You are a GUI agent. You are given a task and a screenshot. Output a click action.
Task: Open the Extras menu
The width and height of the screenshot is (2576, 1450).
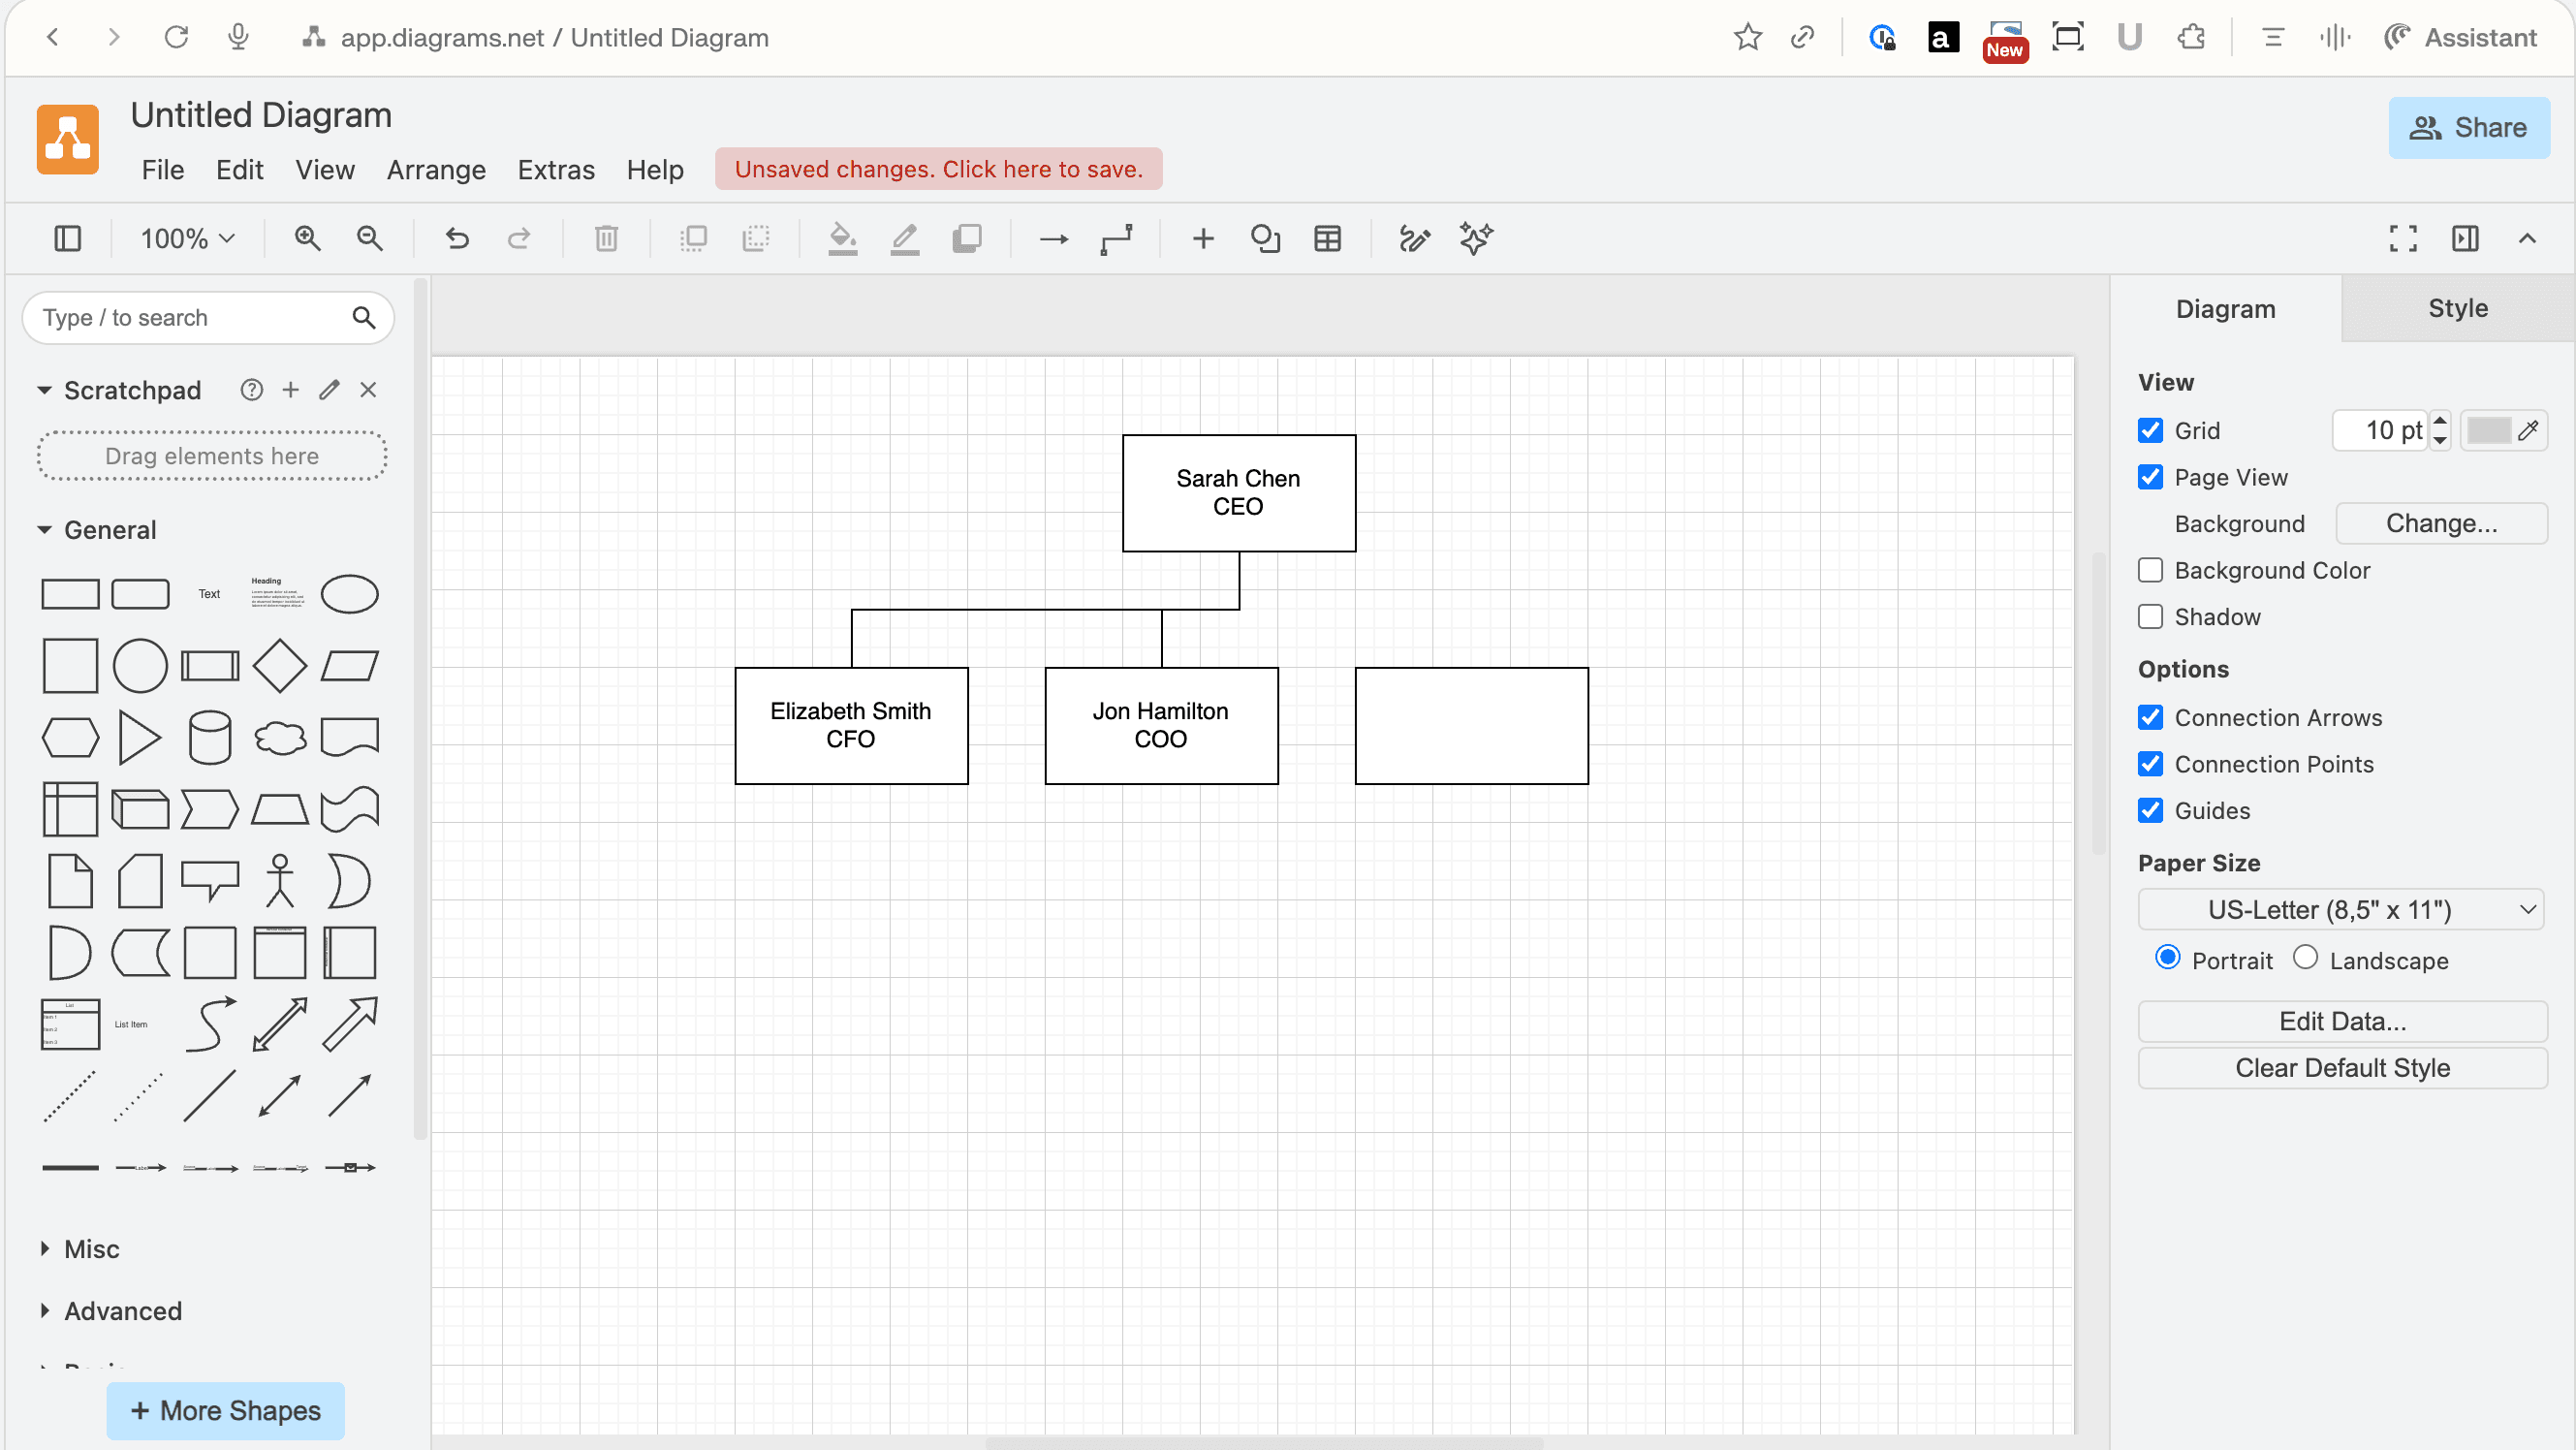[556, 169]
